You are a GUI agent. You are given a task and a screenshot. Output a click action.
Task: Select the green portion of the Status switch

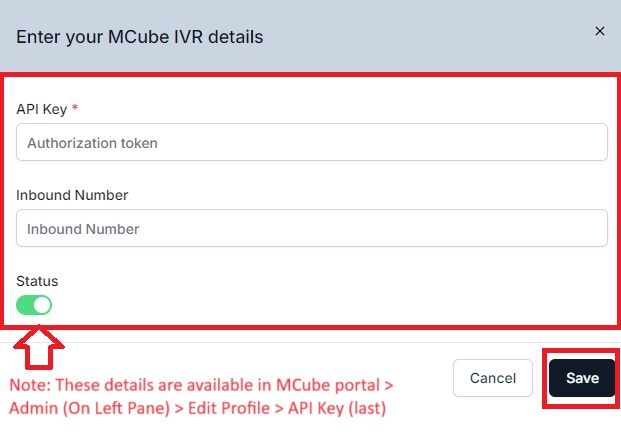[x=25, y=305]
